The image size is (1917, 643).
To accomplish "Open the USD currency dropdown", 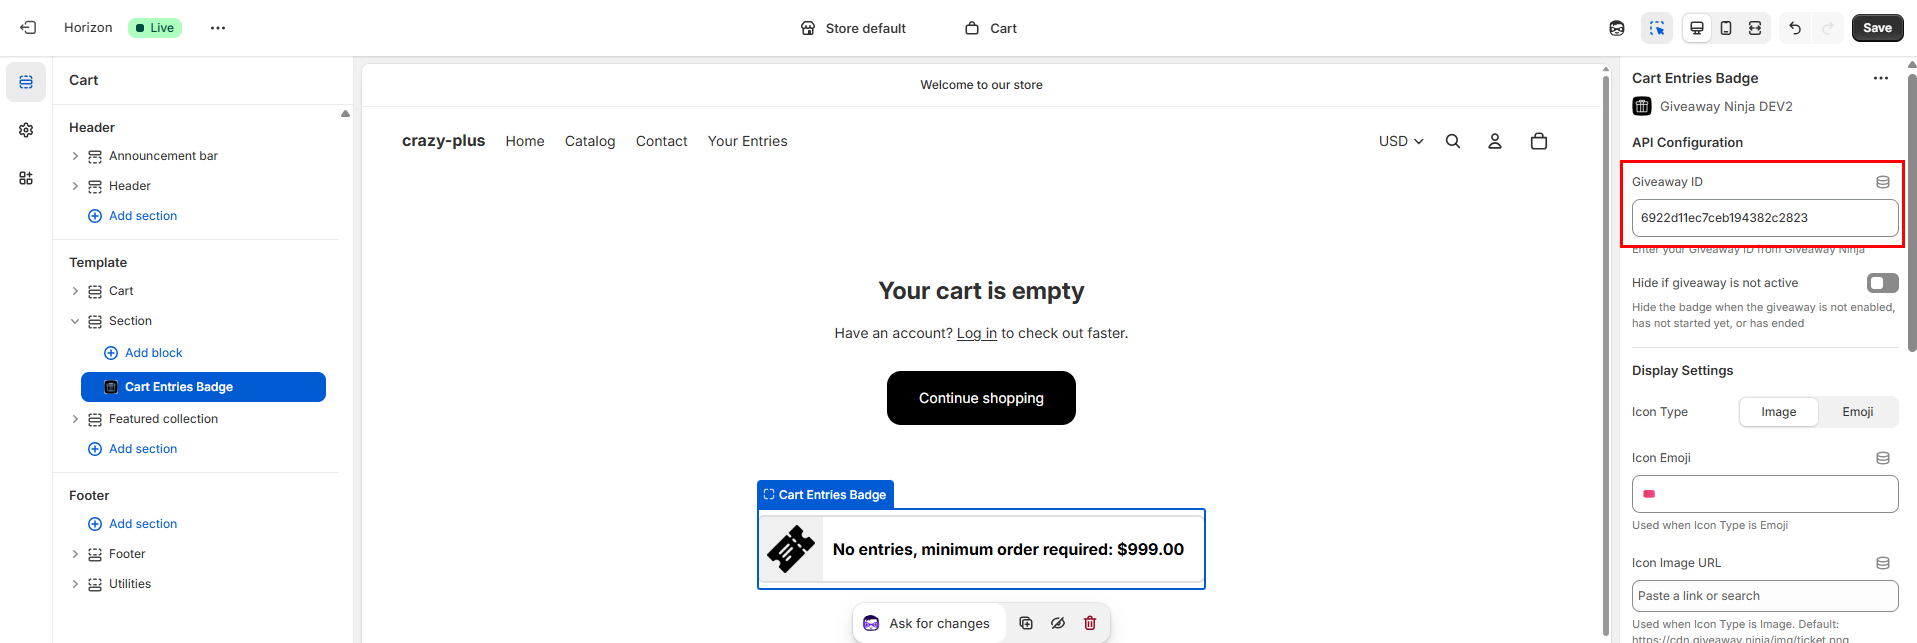I will (x=1400, y=141).
